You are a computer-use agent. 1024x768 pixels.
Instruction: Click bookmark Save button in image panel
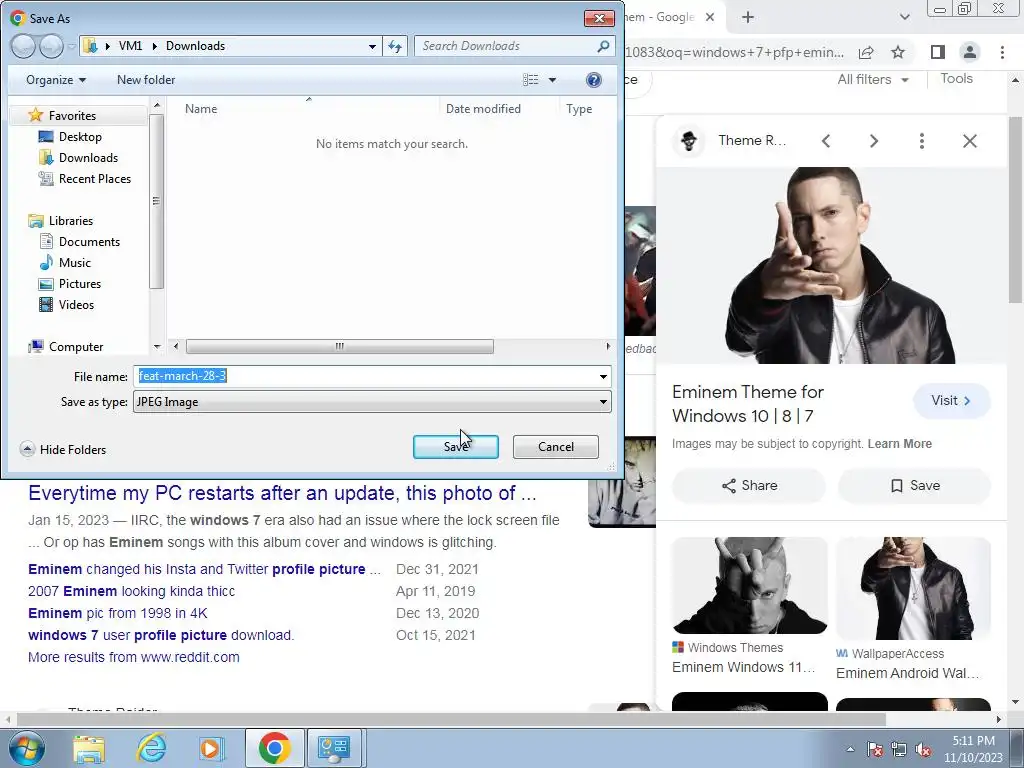[x=914, y=485]
